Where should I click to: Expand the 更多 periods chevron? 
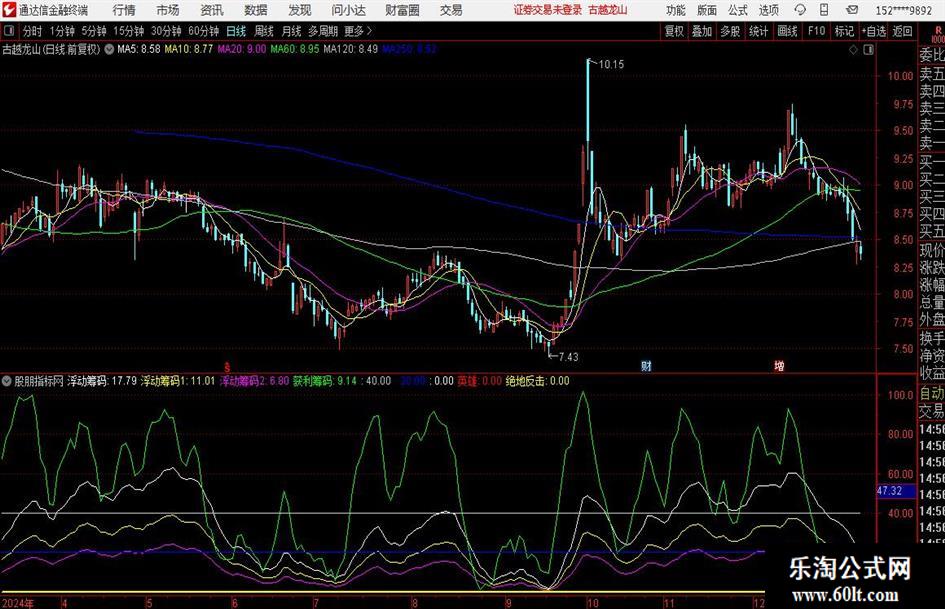[369, 31]
